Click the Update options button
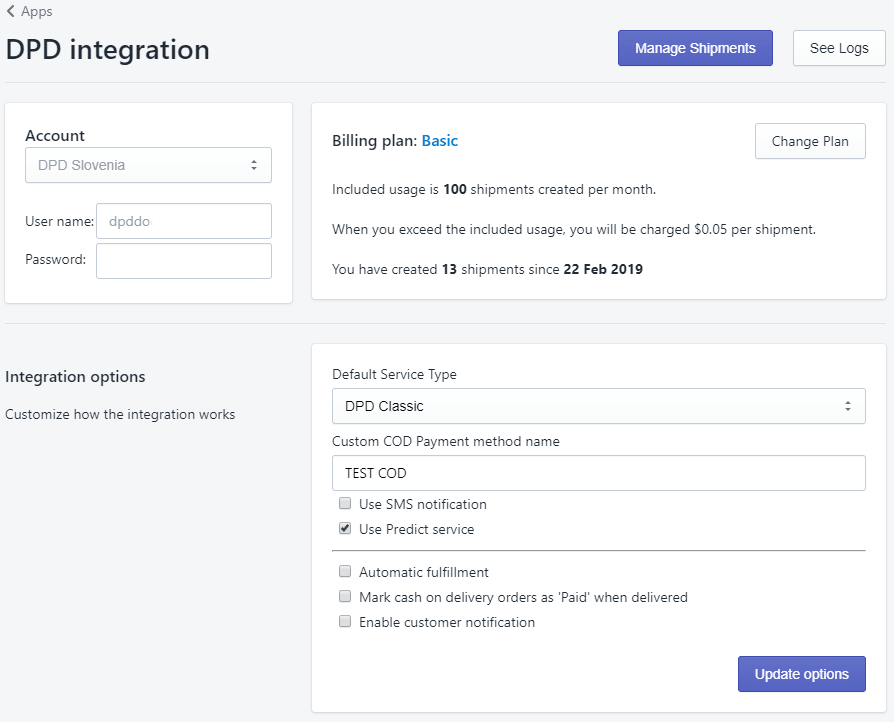Viewport: 894px width, 722px height. 802,674
